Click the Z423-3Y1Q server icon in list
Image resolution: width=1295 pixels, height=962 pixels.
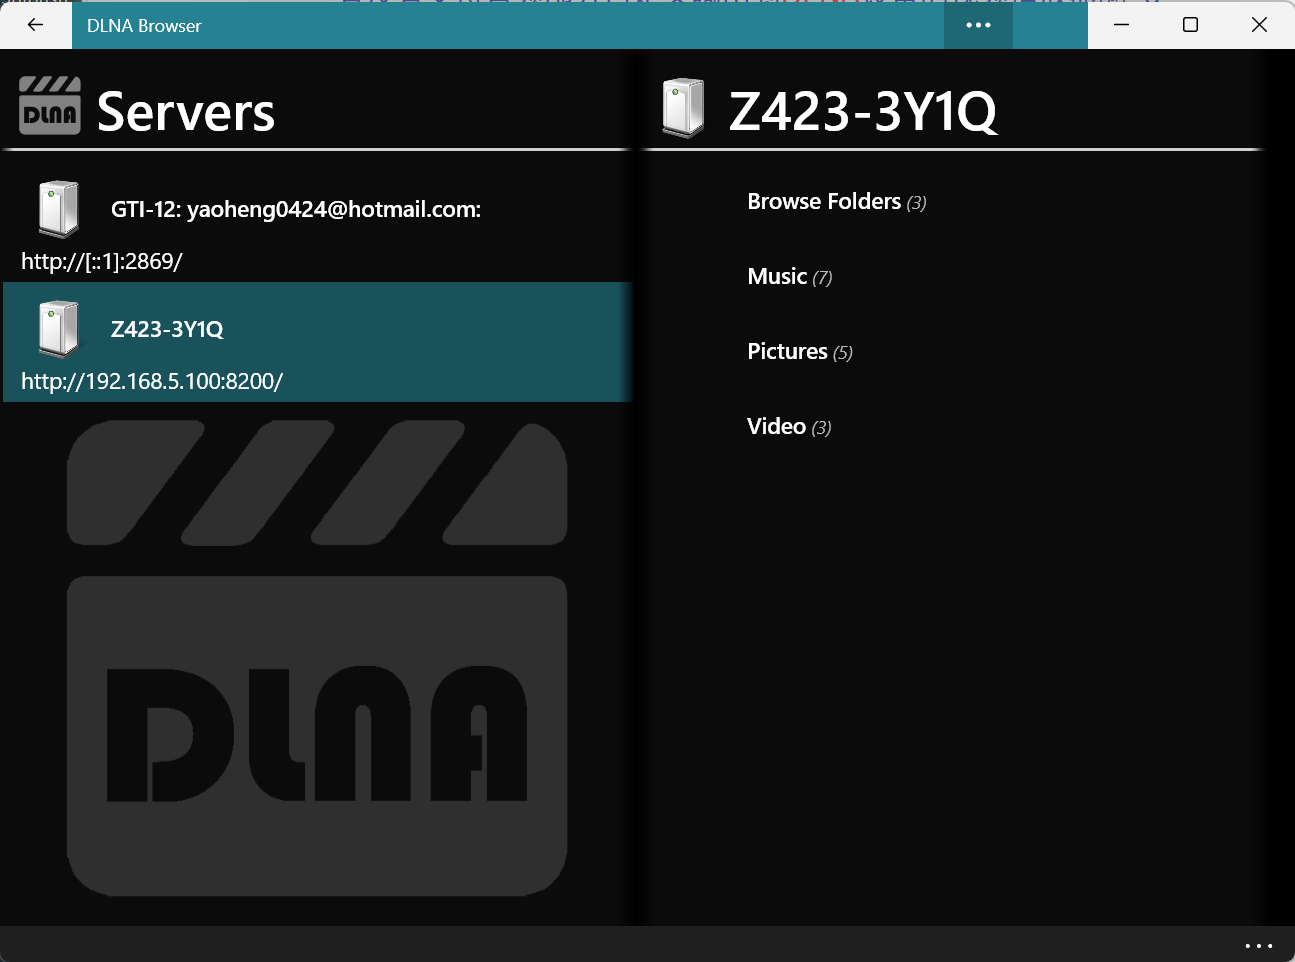(x=59, y=329)
